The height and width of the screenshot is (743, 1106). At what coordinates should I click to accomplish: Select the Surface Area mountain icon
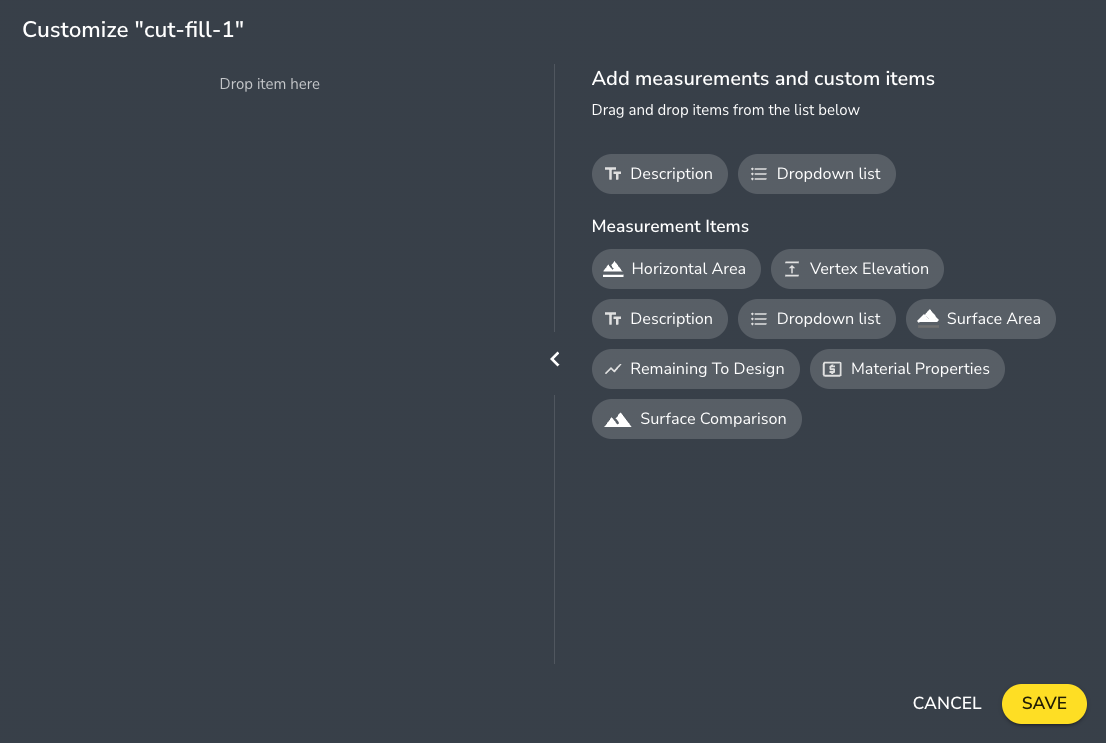[927, 318]
